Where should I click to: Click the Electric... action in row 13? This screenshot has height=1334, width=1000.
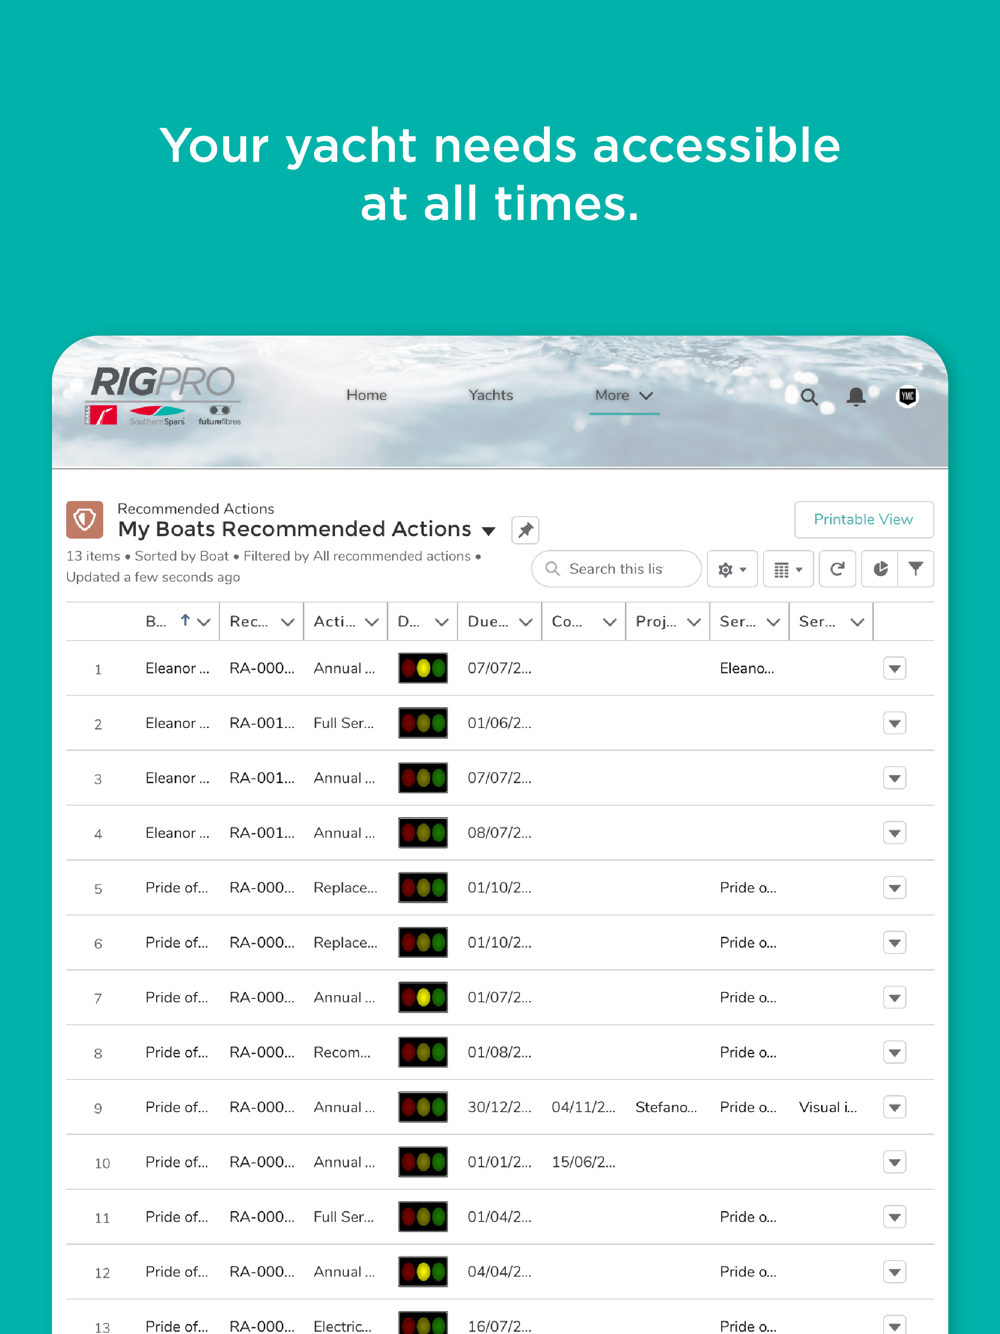[342, 1326]
